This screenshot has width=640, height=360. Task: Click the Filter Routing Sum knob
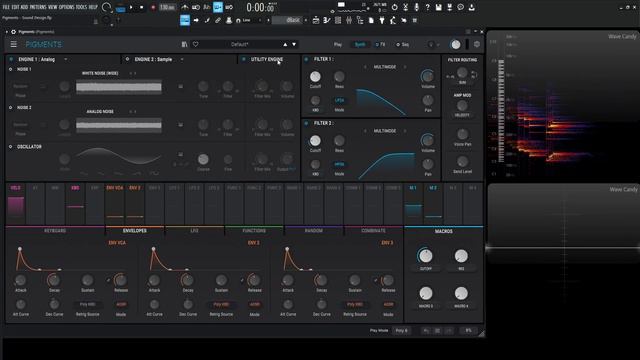point(462,73)
